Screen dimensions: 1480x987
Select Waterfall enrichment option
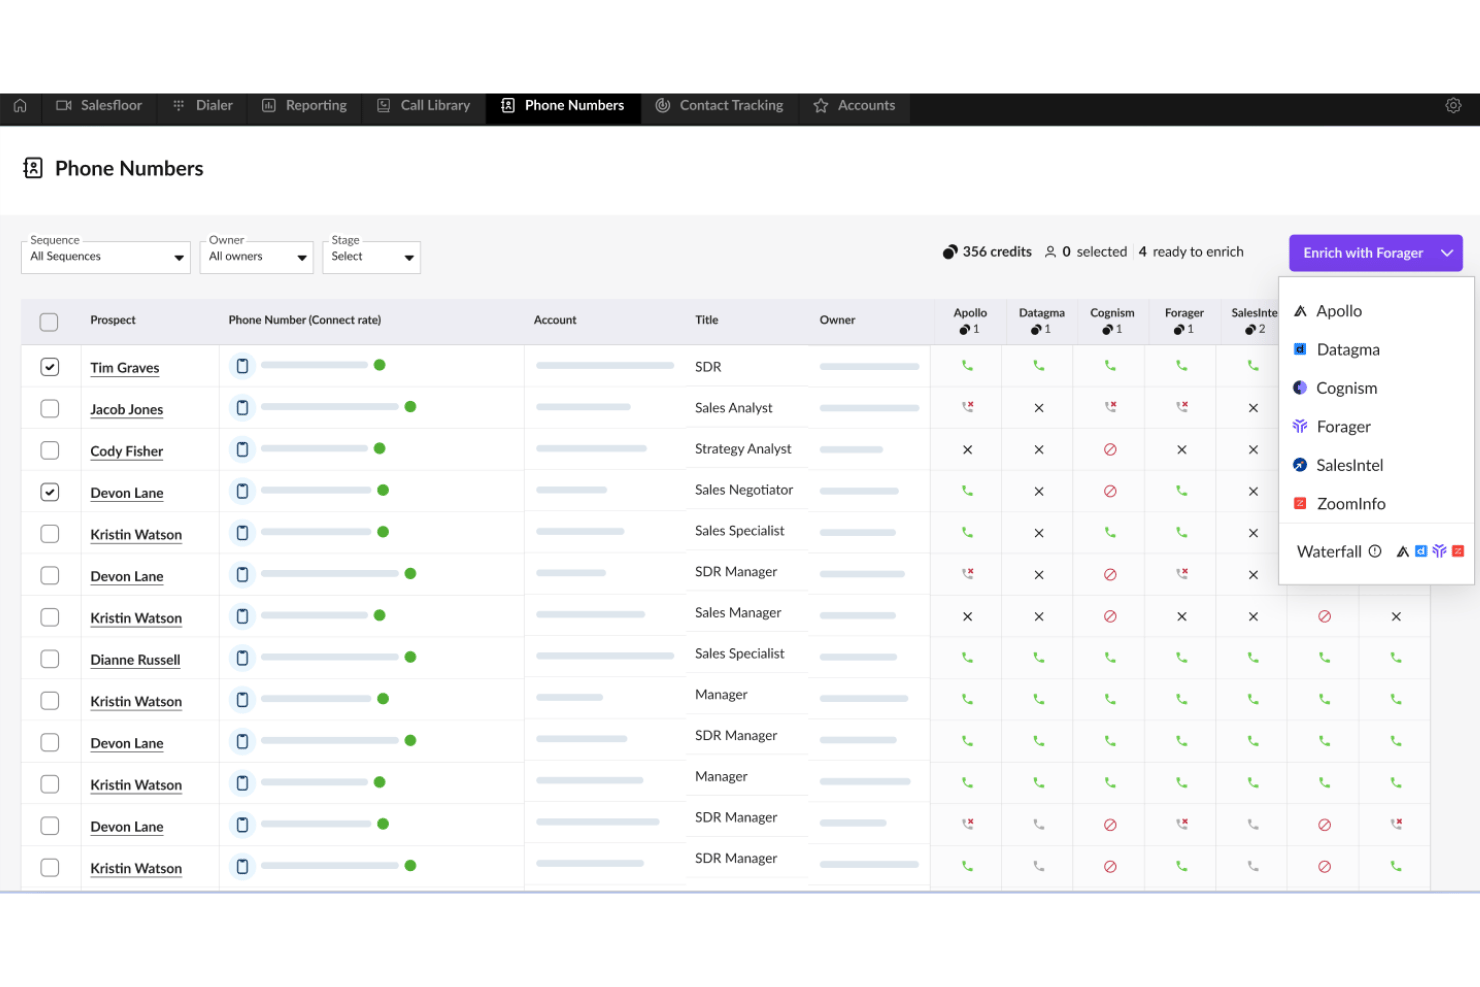click(x=1376, y=551)
